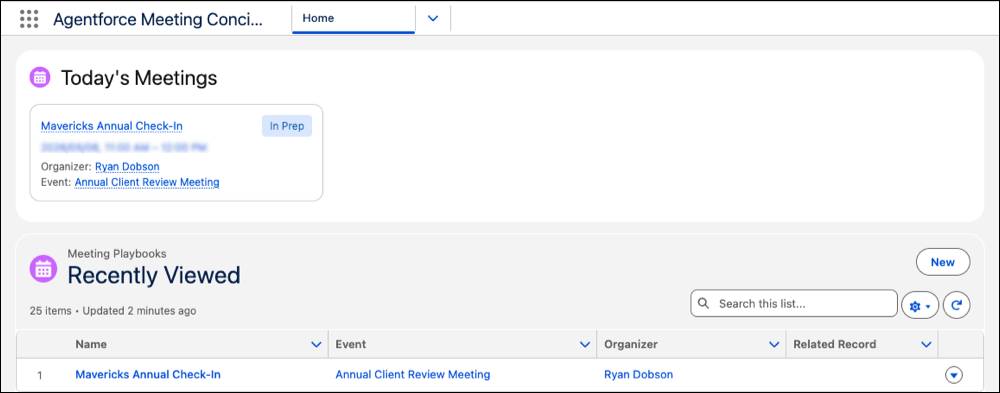
Task: Click the search magnifier icon in list search
Action: (703, 304)
